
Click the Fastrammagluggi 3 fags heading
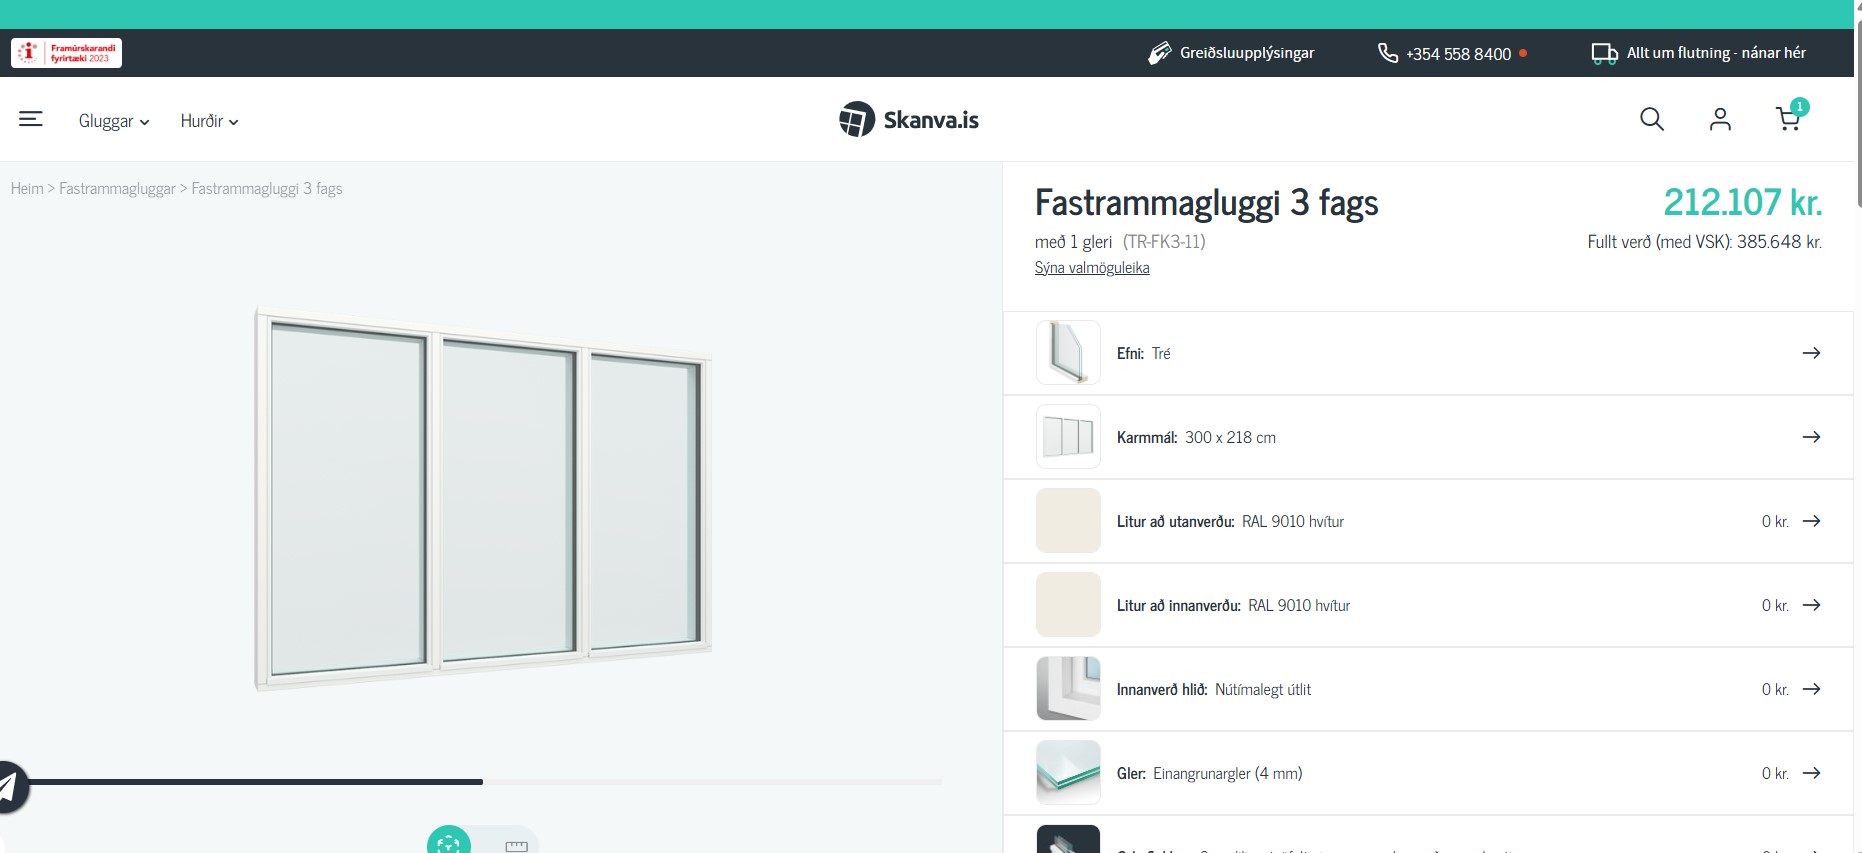pos(1206,203)
